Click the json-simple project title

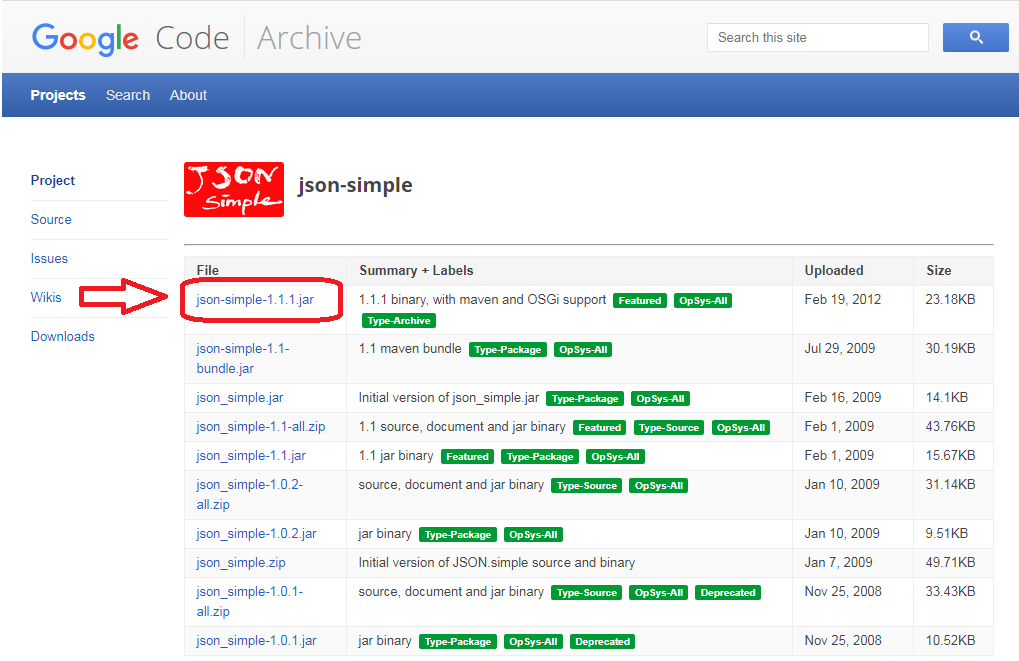coord(355,185)
